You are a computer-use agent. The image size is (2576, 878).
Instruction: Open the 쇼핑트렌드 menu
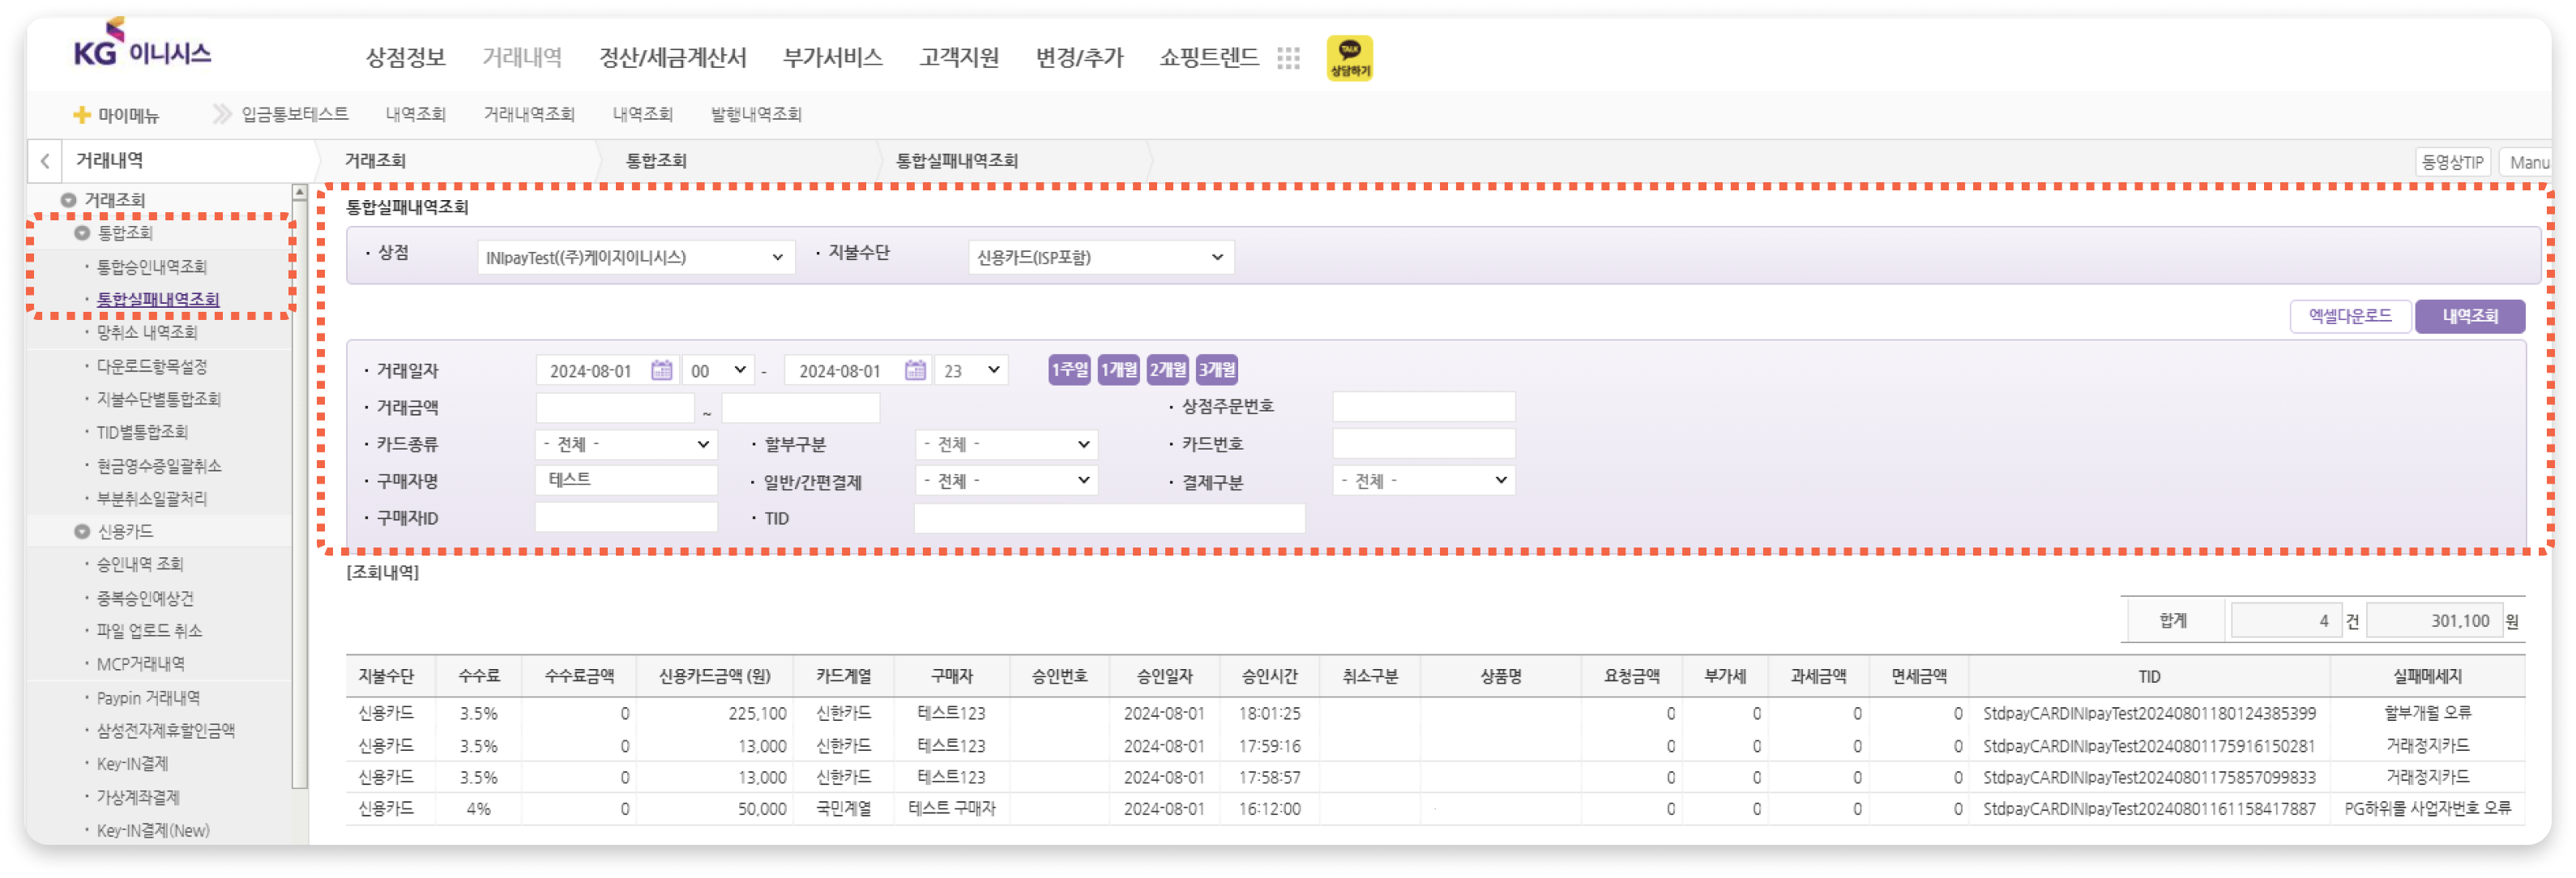(x=1209, y=58)
